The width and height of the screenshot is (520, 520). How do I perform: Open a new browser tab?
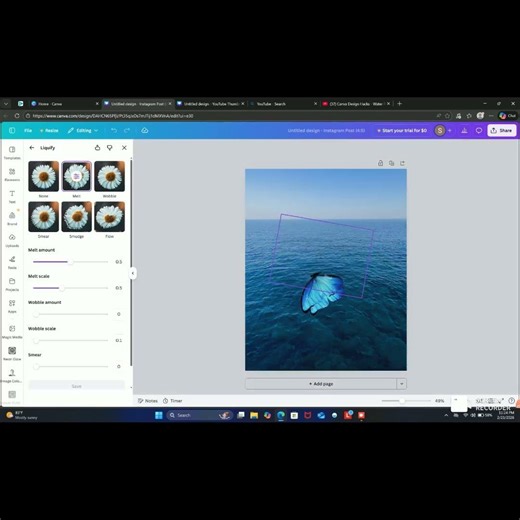[x=399, y=104]
